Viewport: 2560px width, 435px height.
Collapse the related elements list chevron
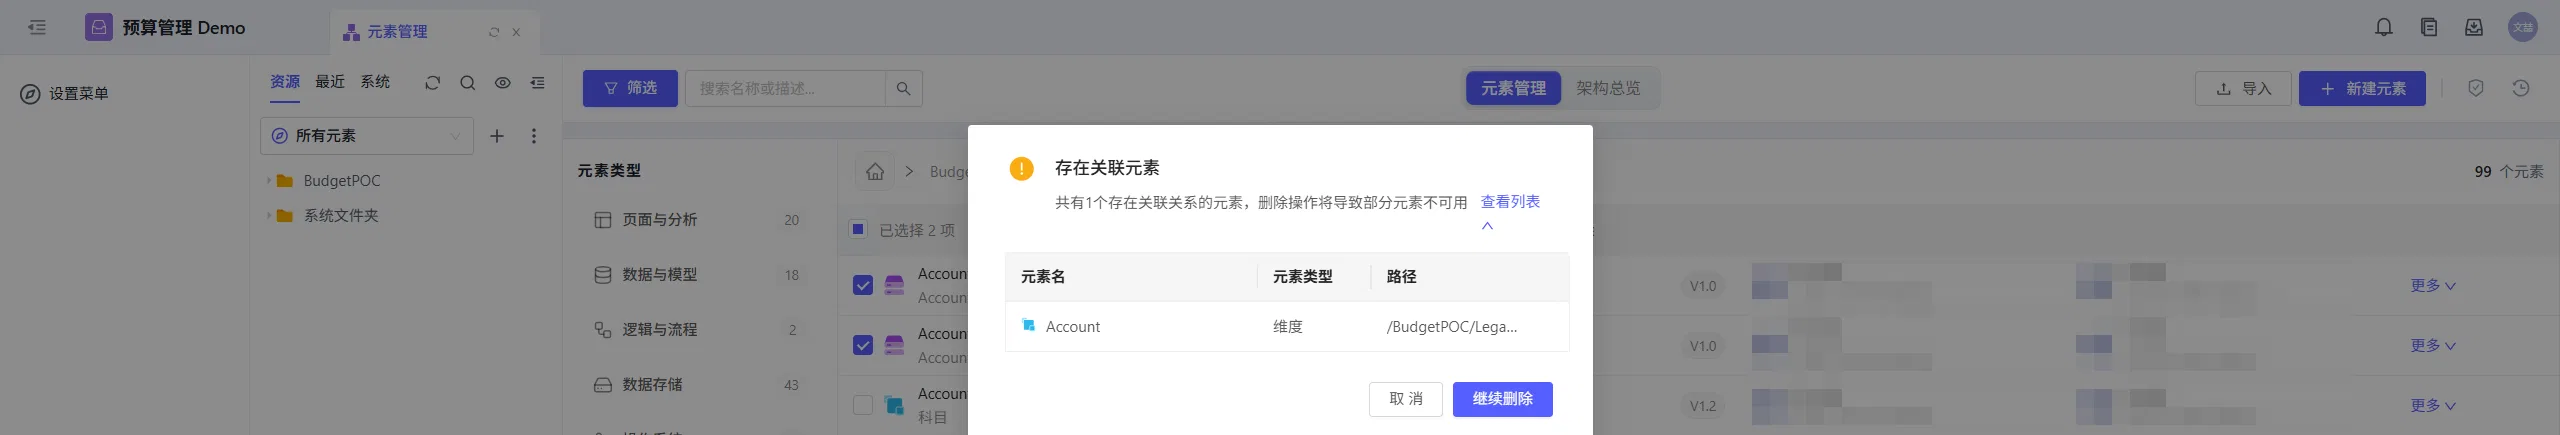pos(1487,226)
